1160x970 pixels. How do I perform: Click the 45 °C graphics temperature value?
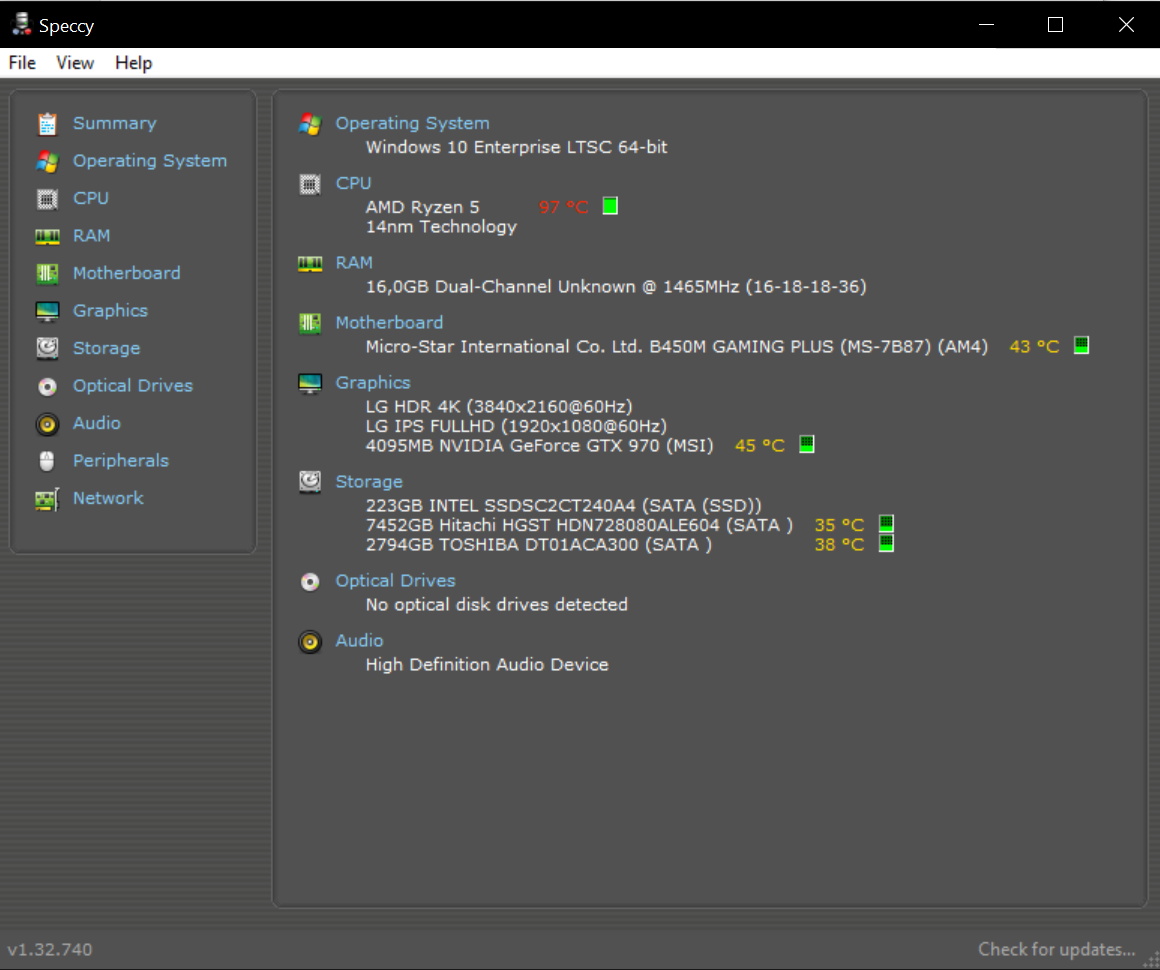(x=760, y=446)
